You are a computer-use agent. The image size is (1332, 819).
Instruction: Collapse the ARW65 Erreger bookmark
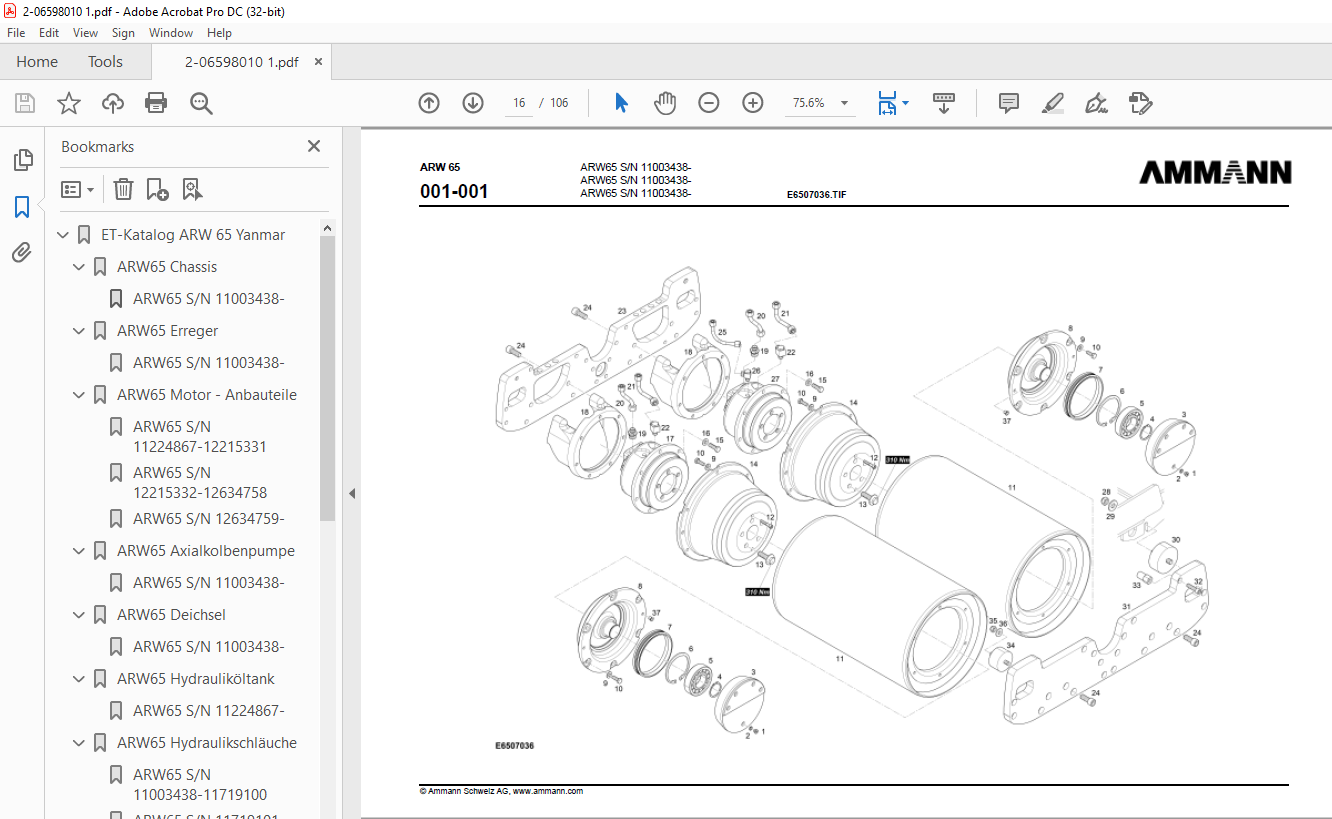[x=79, y=331]
